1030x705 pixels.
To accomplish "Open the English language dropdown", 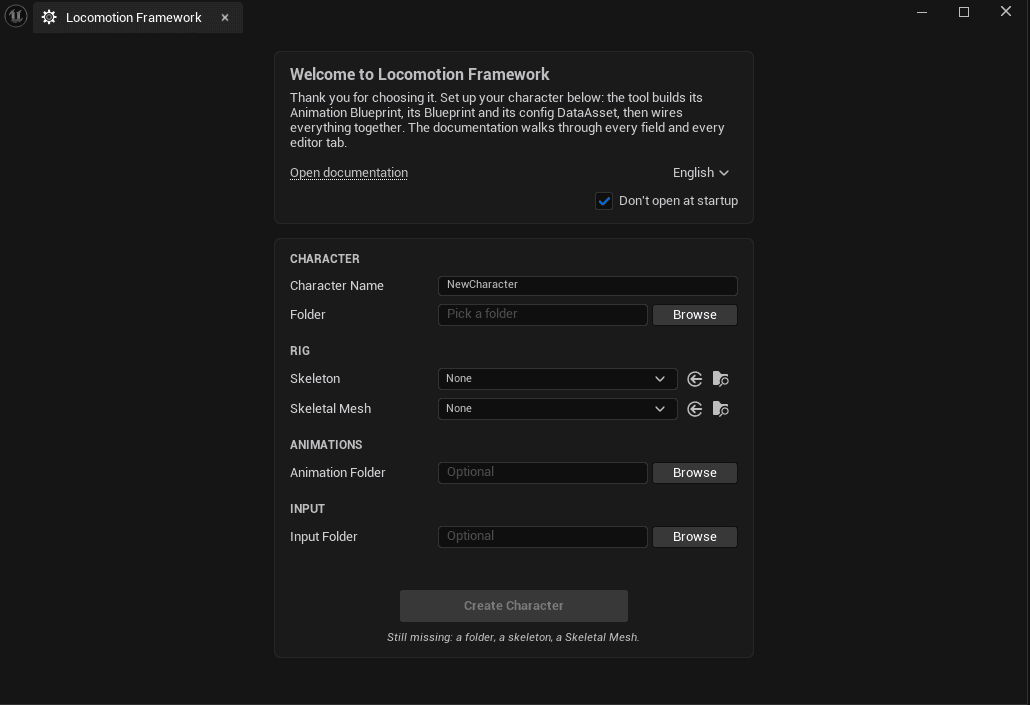I will [x=700, y=173].
